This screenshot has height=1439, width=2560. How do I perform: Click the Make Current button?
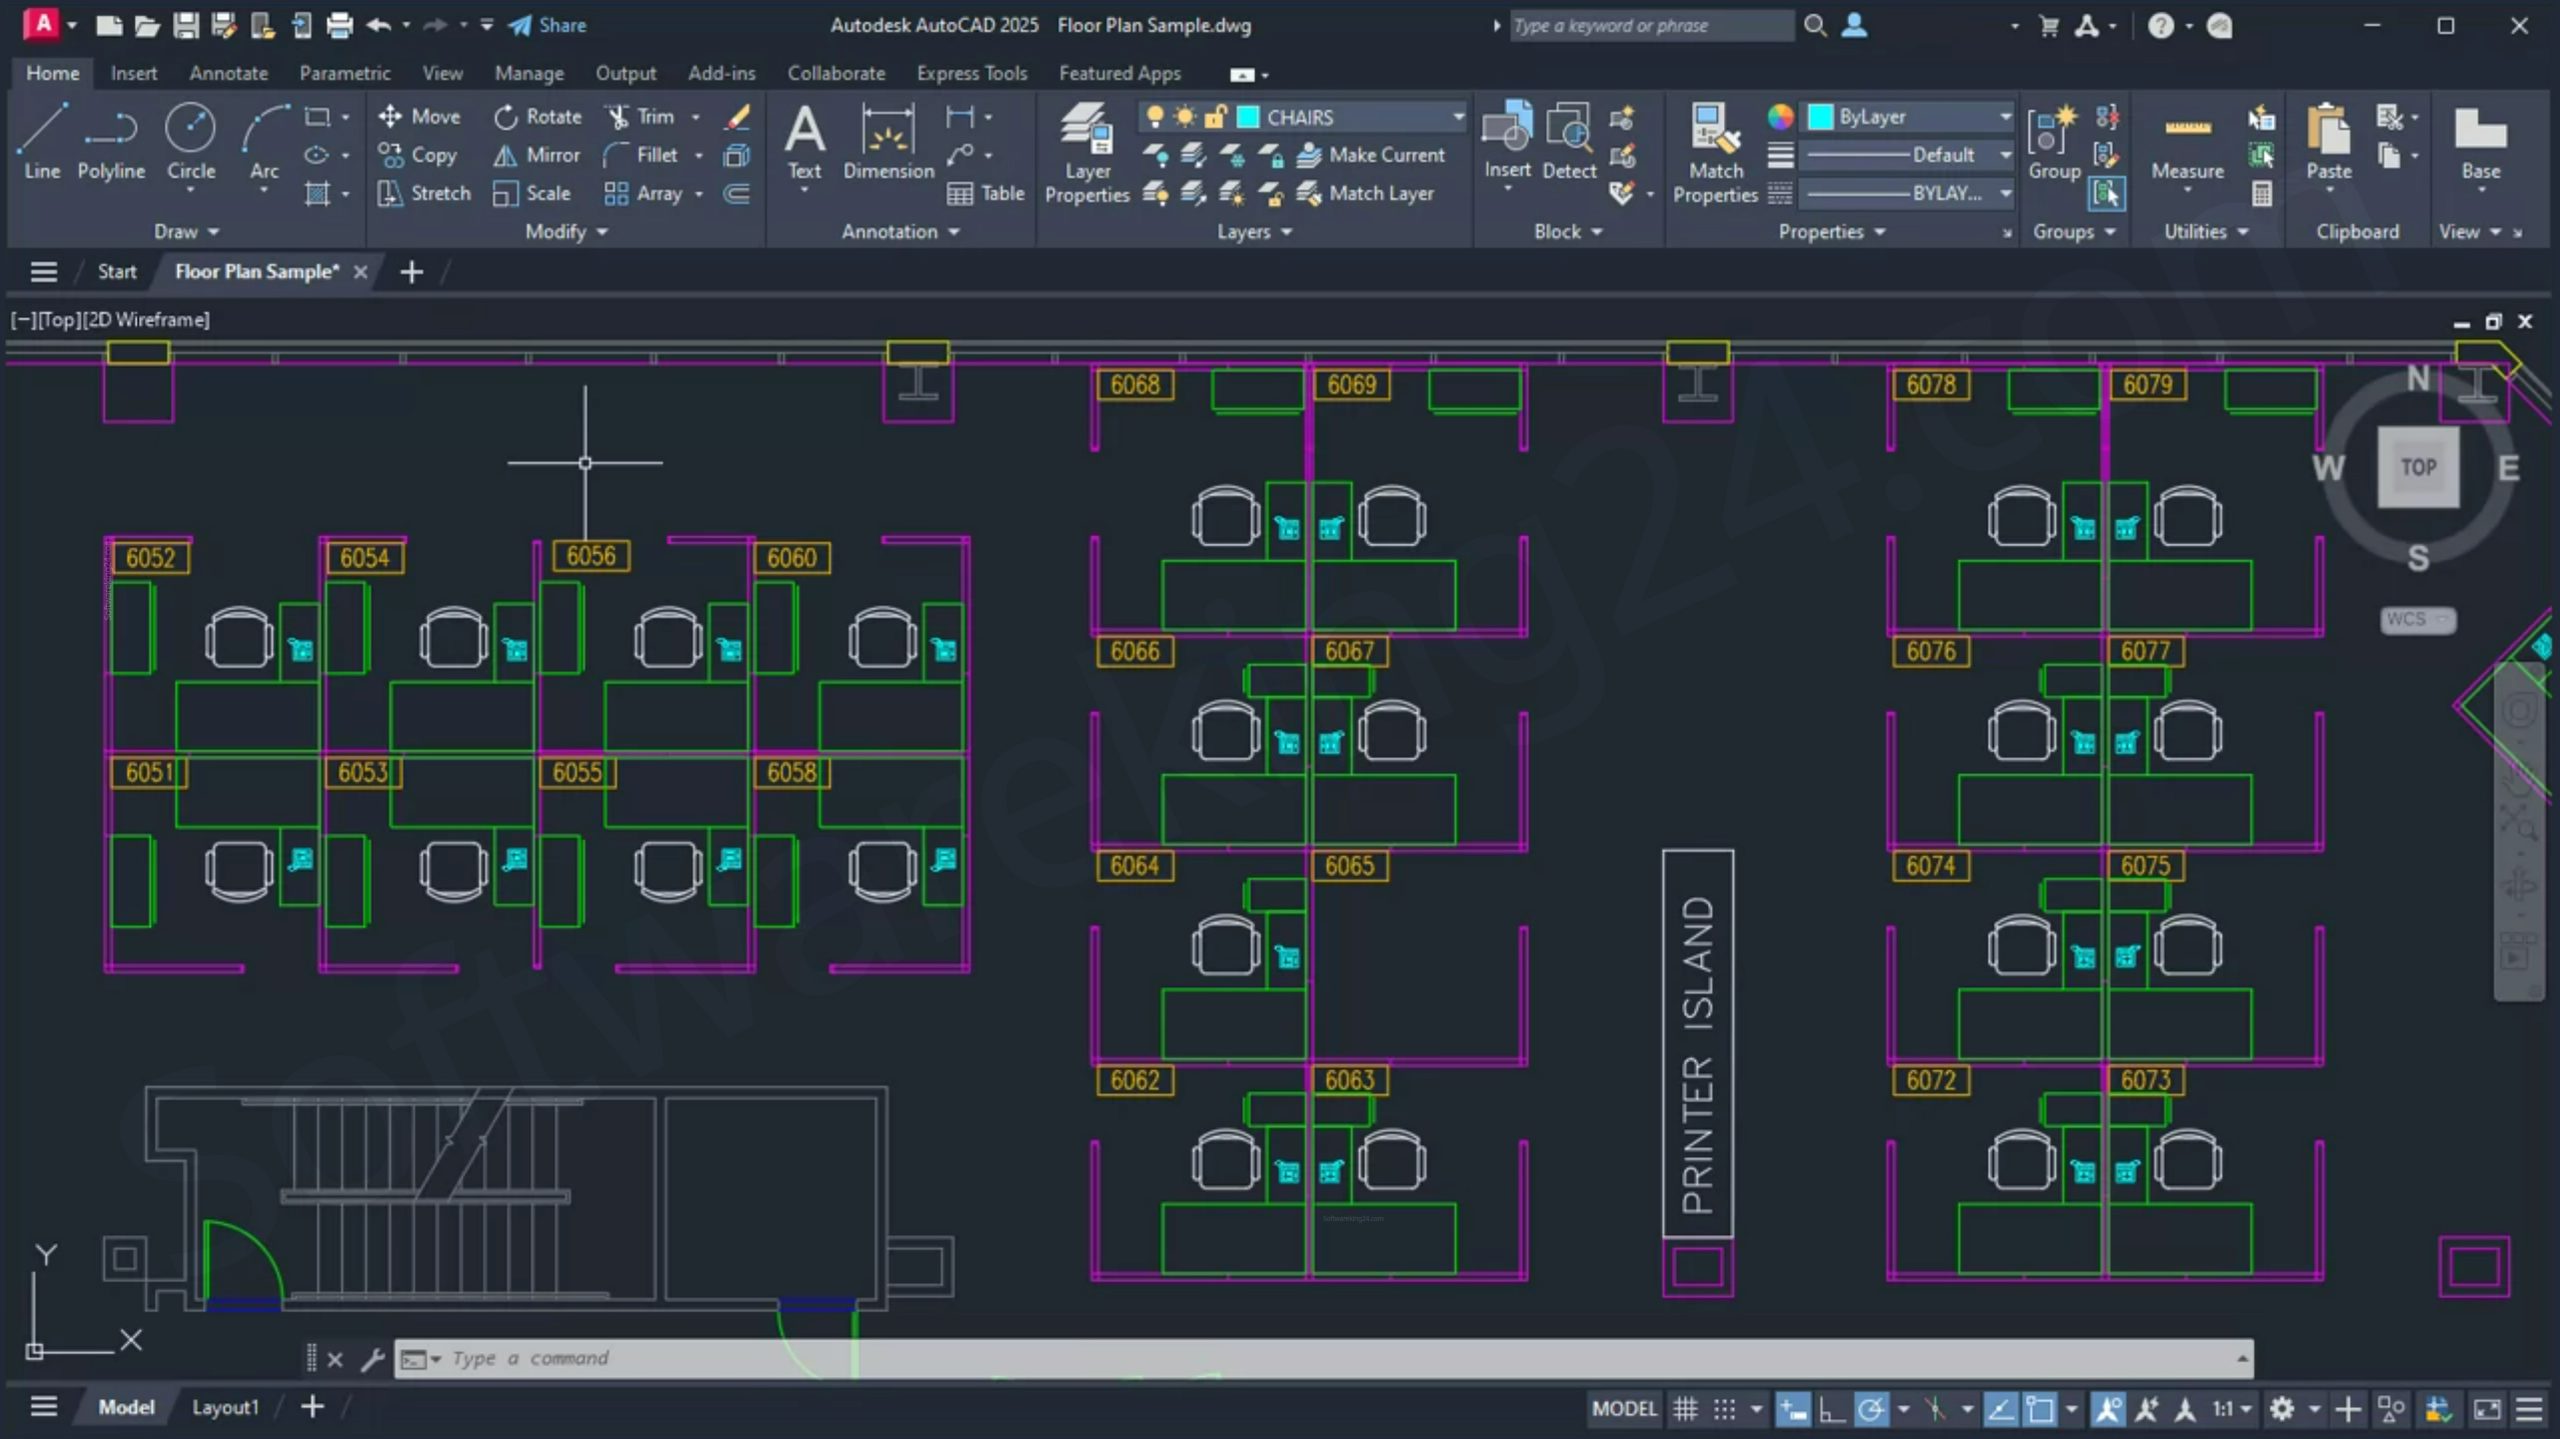1371,155
